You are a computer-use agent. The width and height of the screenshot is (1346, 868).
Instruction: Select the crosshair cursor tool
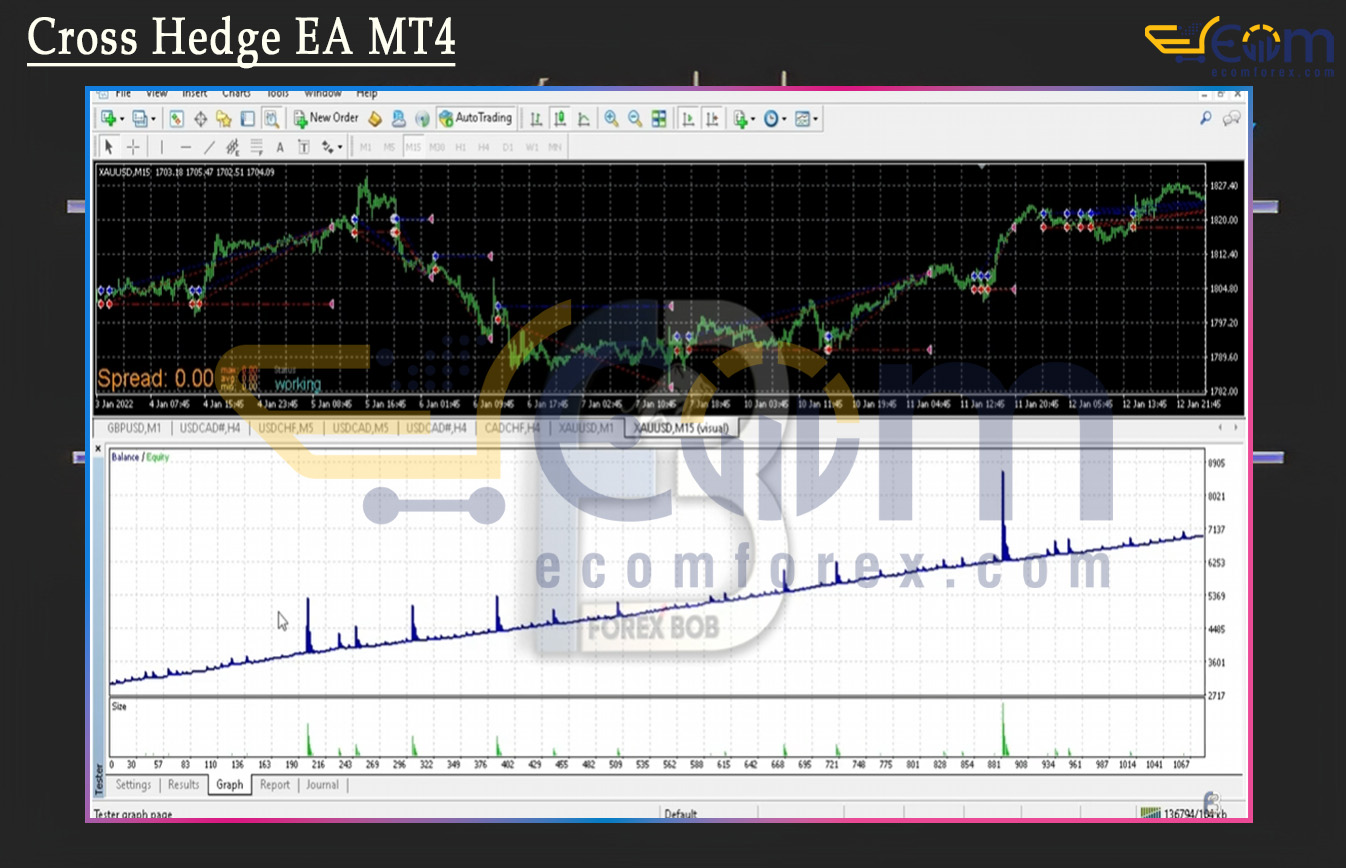(x=133, y=147)
